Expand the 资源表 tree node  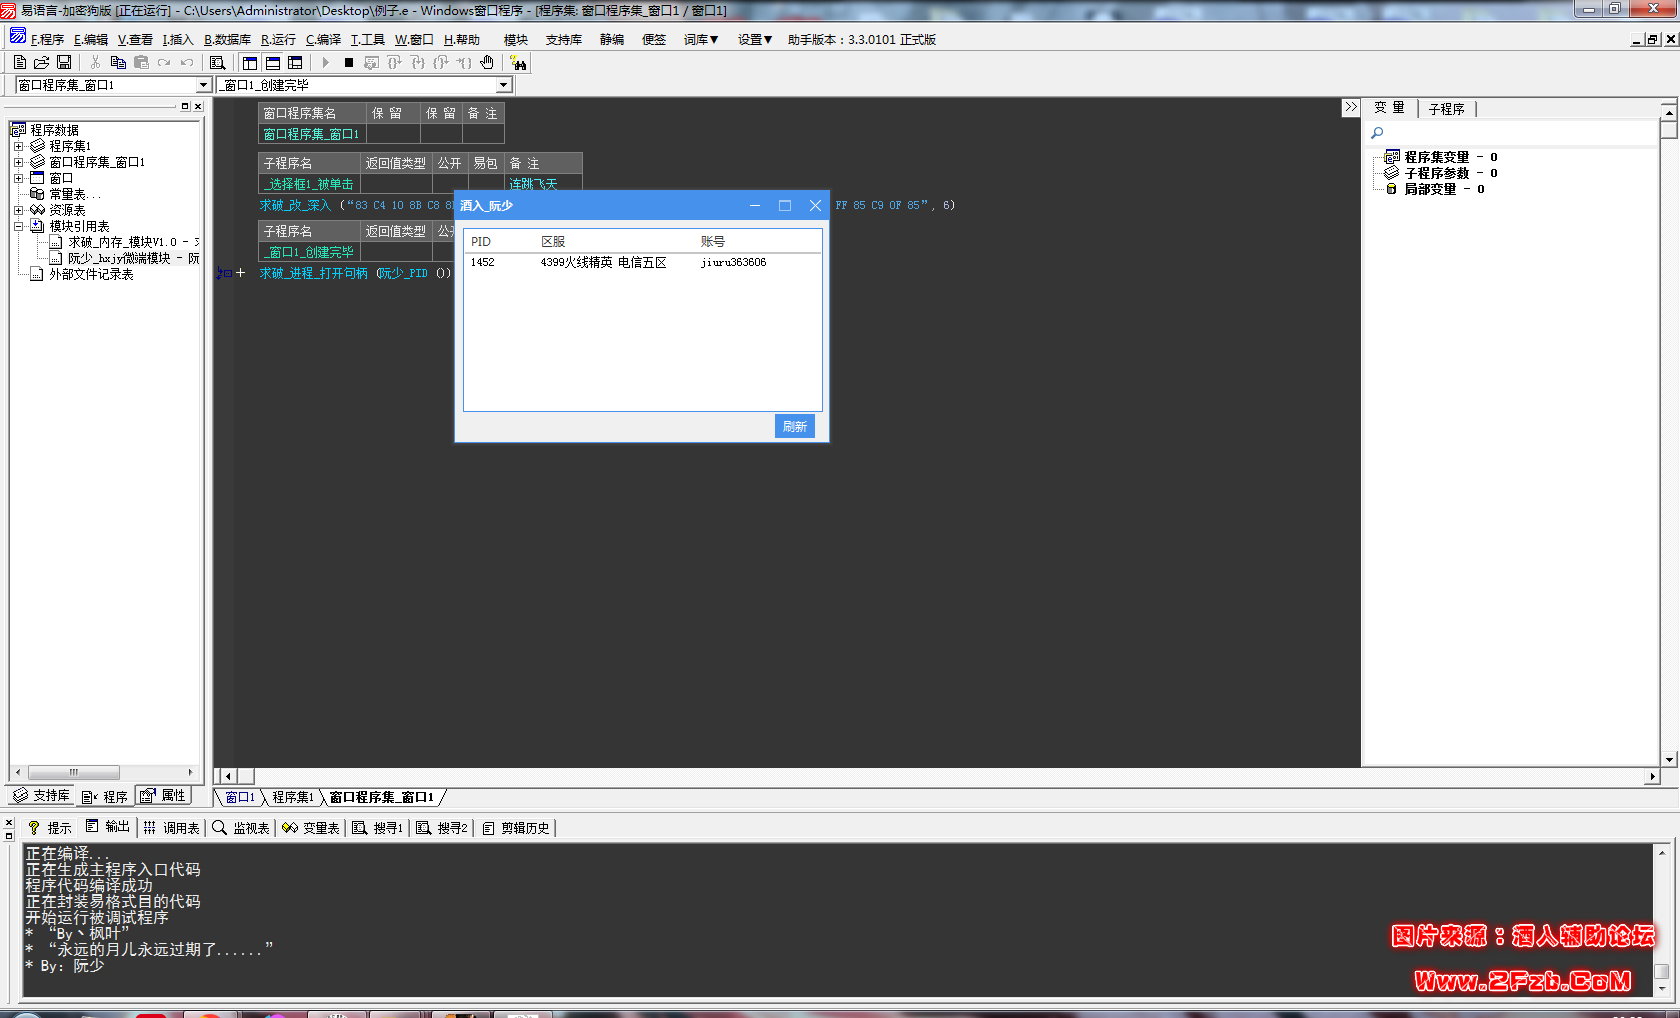(x=18, y=210)
